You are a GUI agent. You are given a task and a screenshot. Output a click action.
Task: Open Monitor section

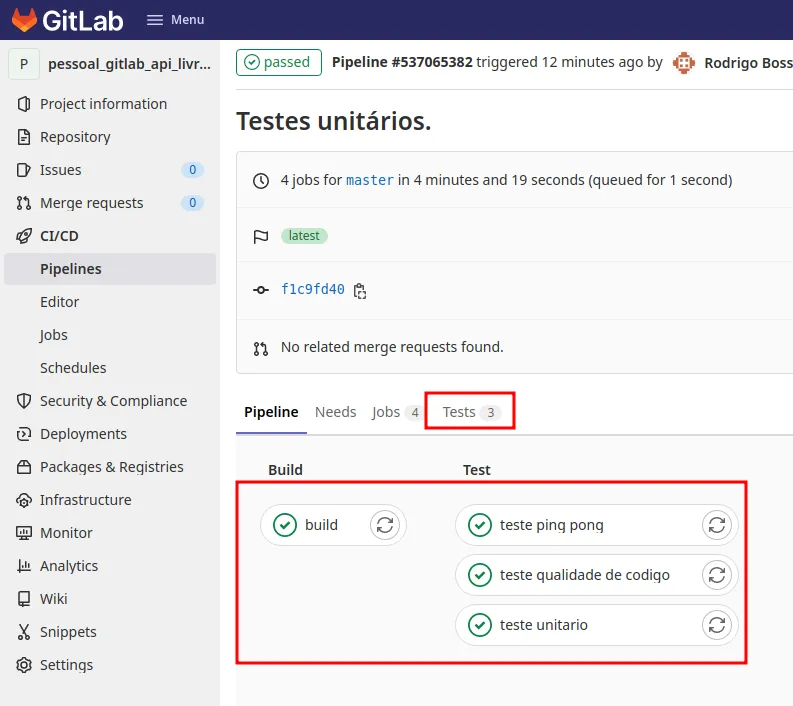coord(66,533)
